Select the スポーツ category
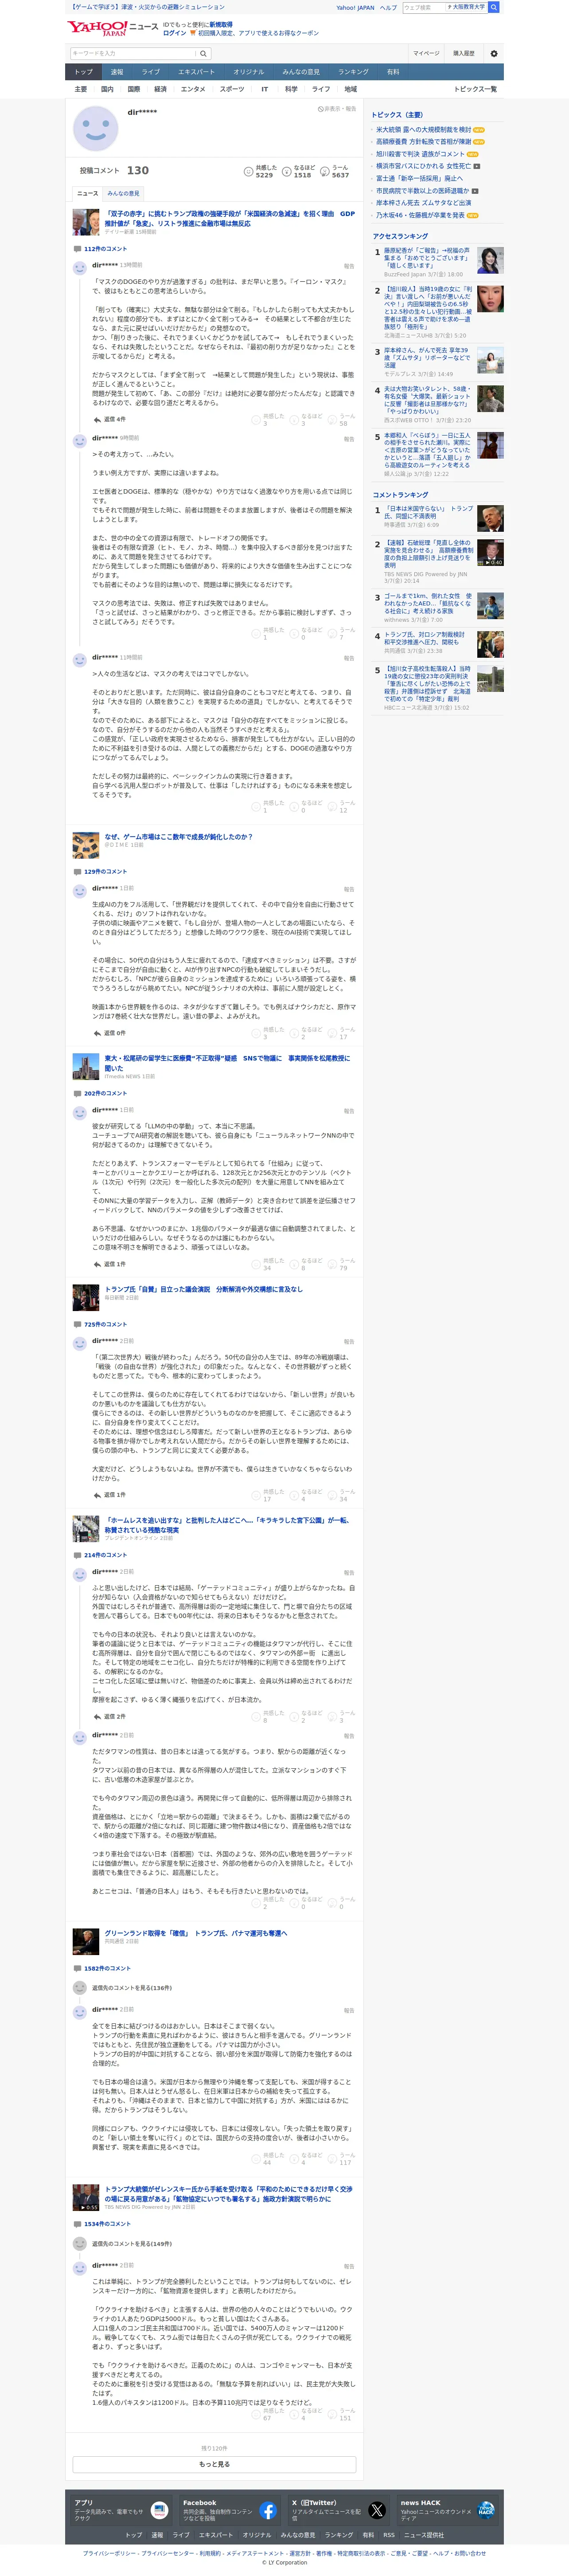569x2576 pixels. point(232,89)
